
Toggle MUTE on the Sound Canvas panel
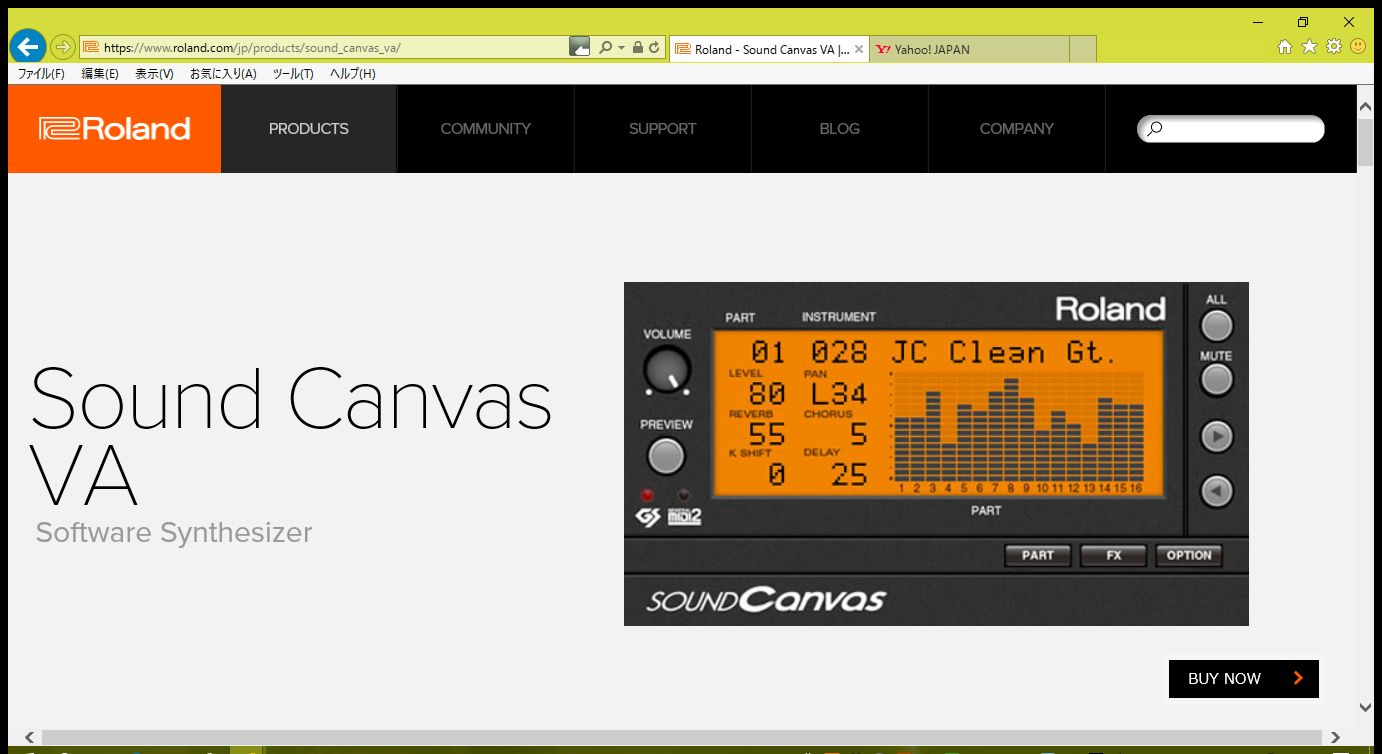pos(1216,379)
